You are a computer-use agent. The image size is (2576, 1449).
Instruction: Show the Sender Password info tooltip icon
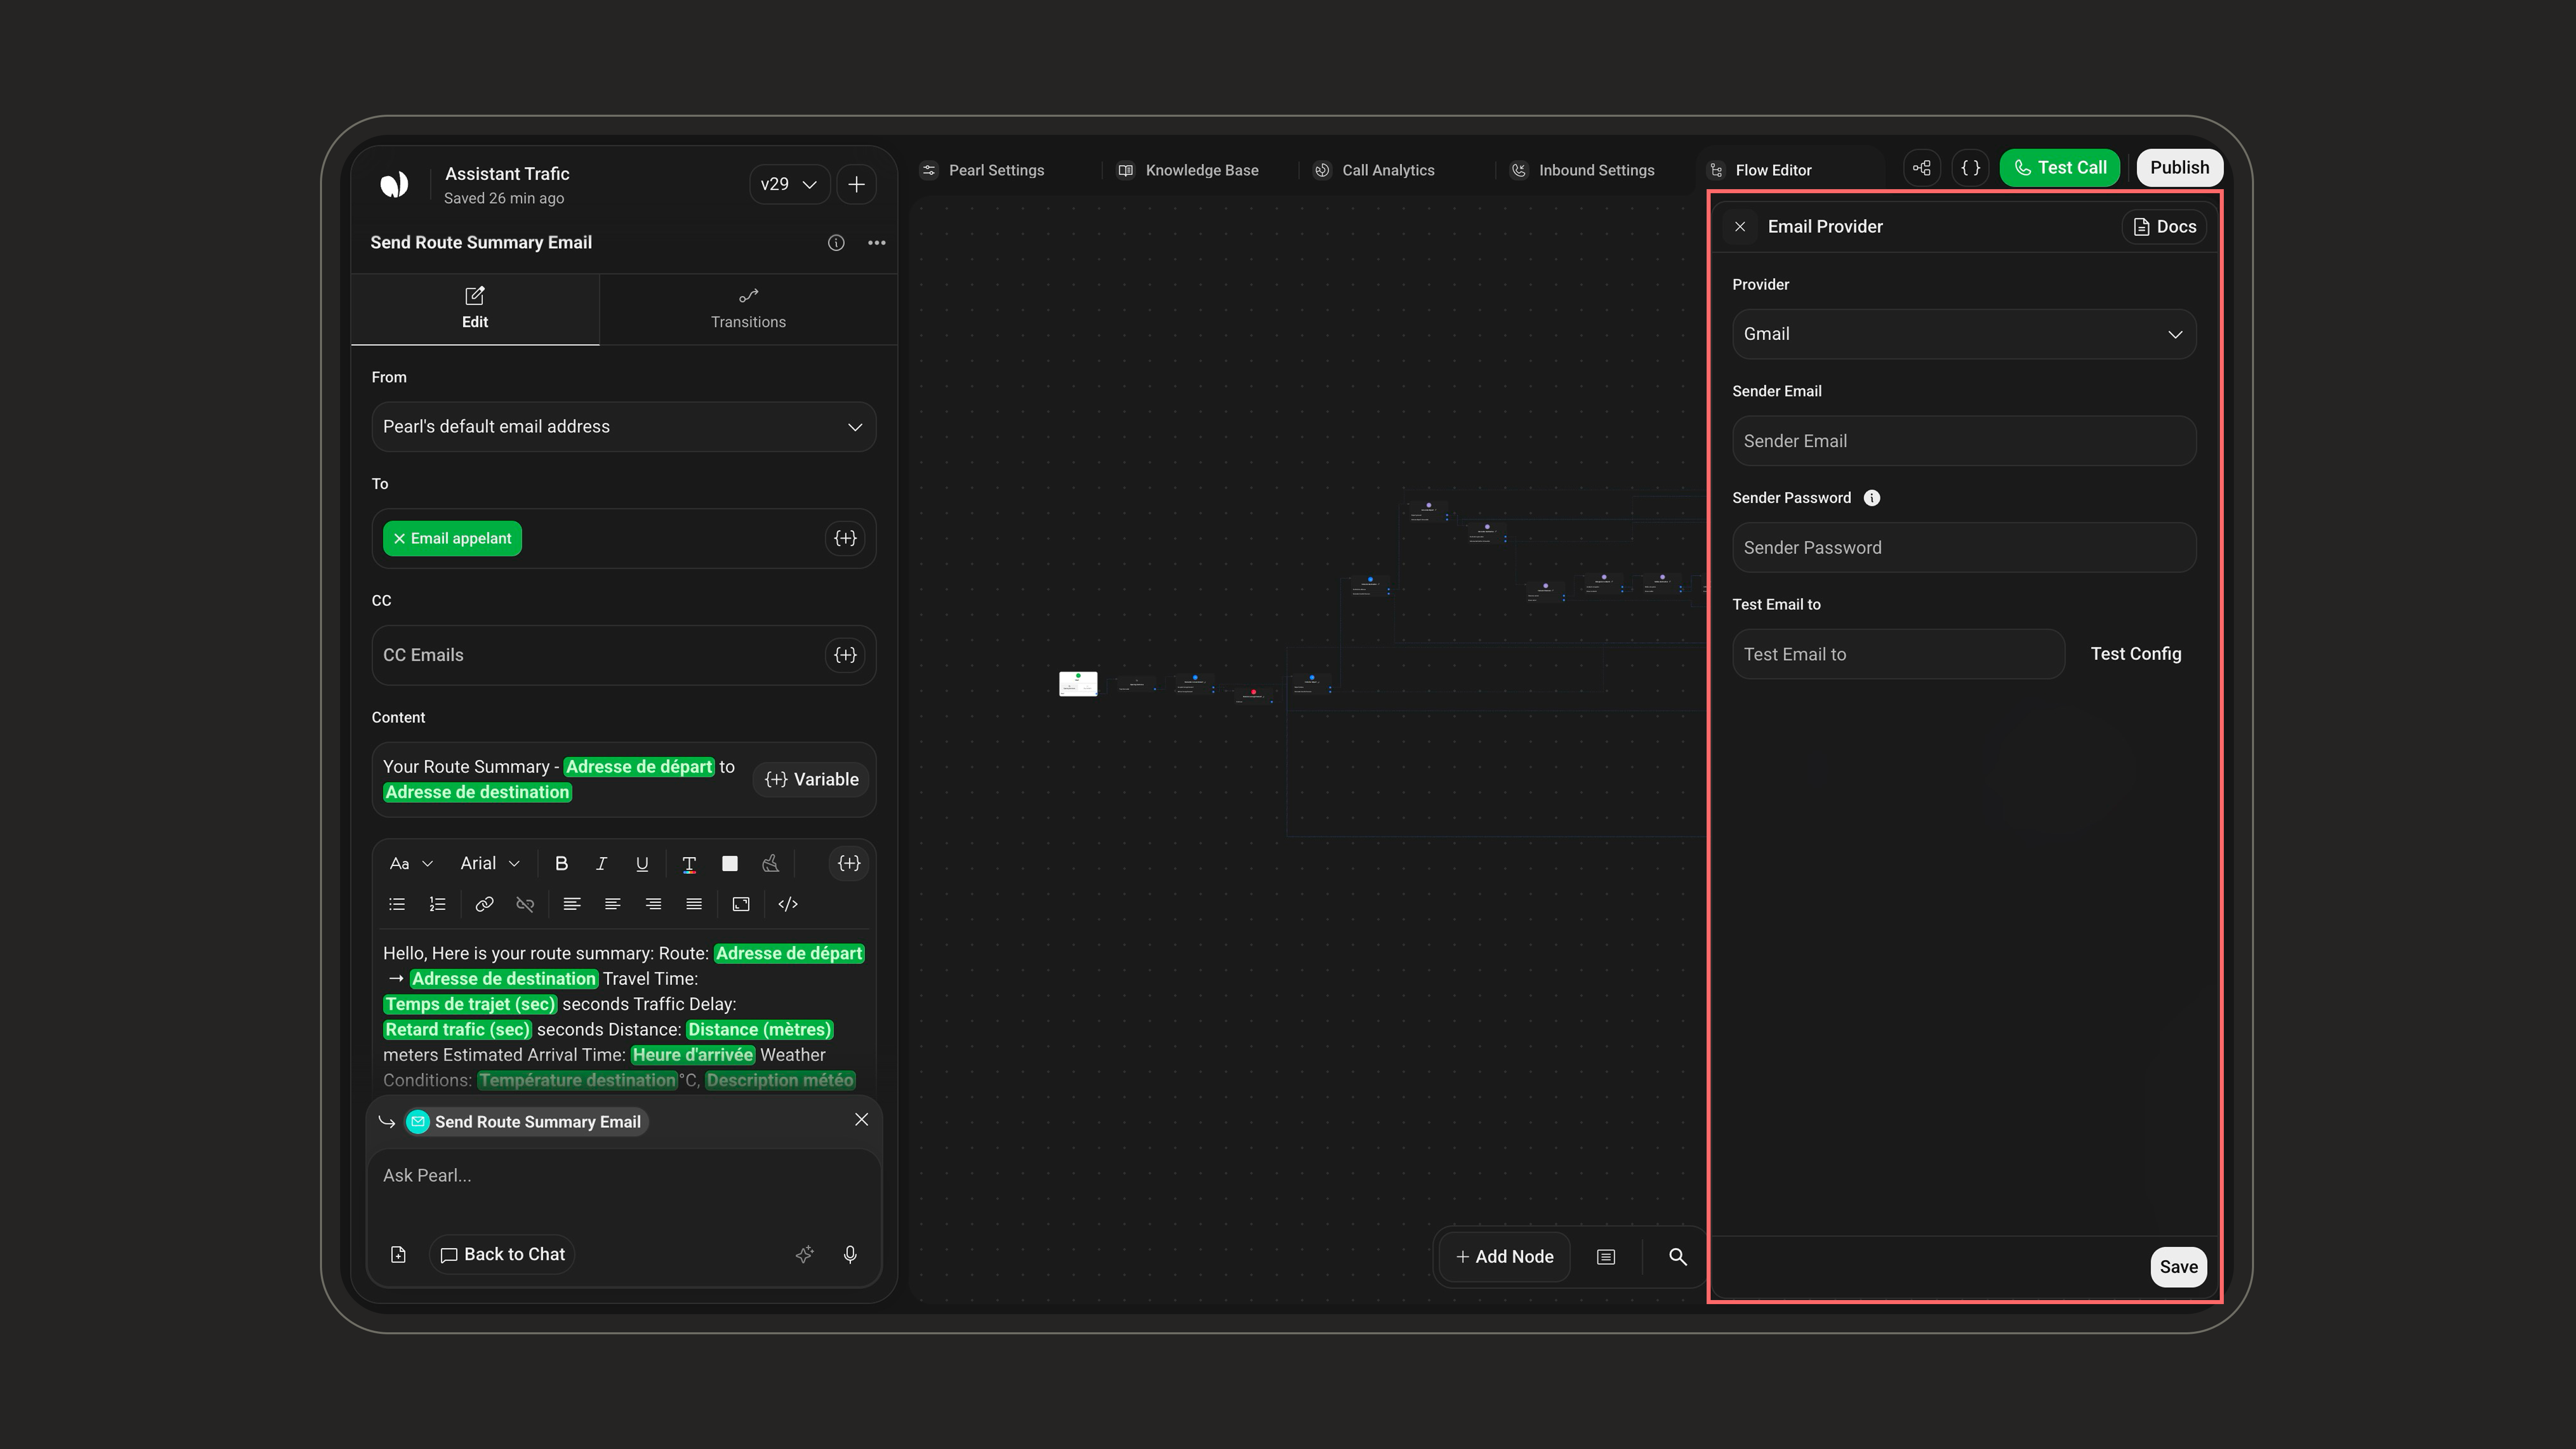[1872, 498]
